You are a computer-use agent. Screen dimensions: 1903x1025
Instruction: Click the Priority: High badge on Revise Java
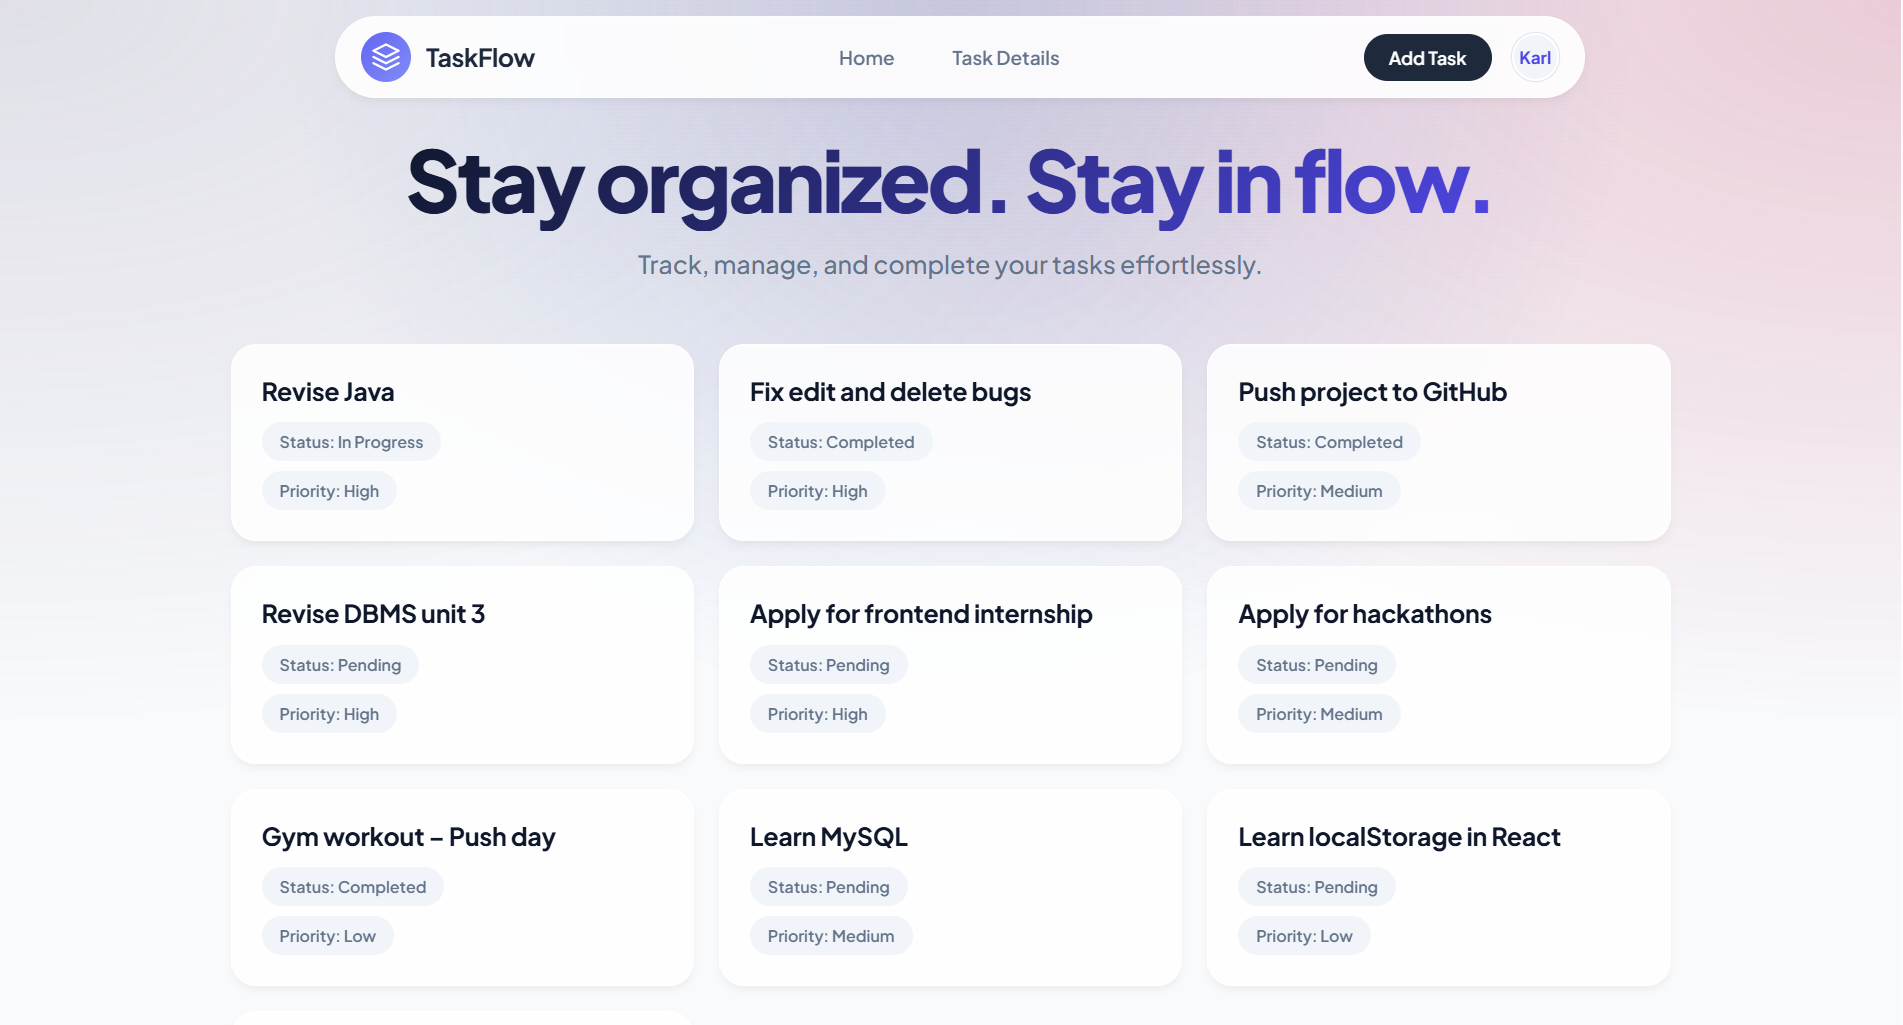pos(329,491)
